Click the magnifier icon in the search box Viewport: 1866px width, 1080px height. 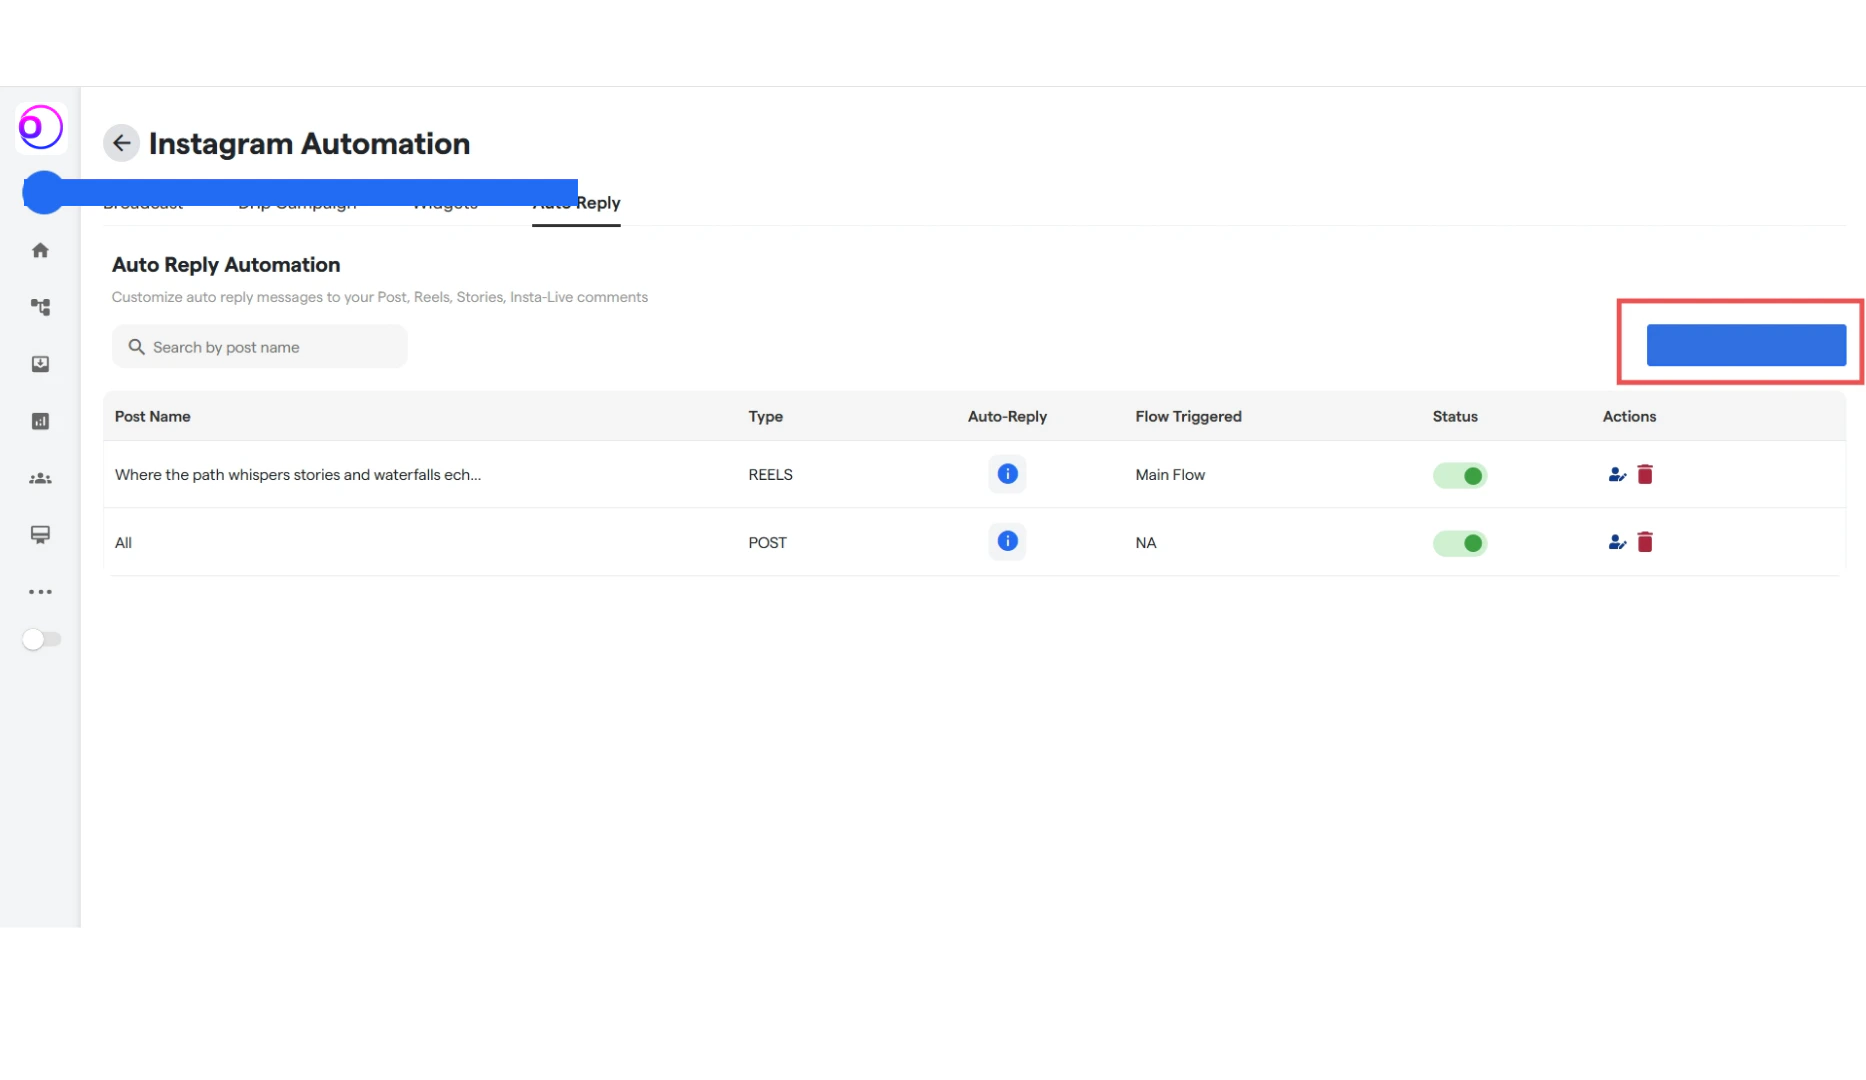[x=136, y=347]
